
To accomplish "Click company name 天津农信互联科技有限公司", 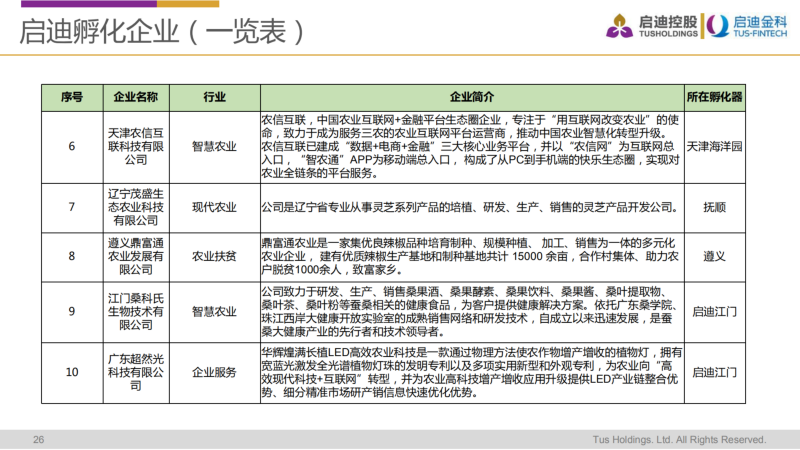I will tap(136, 147).
